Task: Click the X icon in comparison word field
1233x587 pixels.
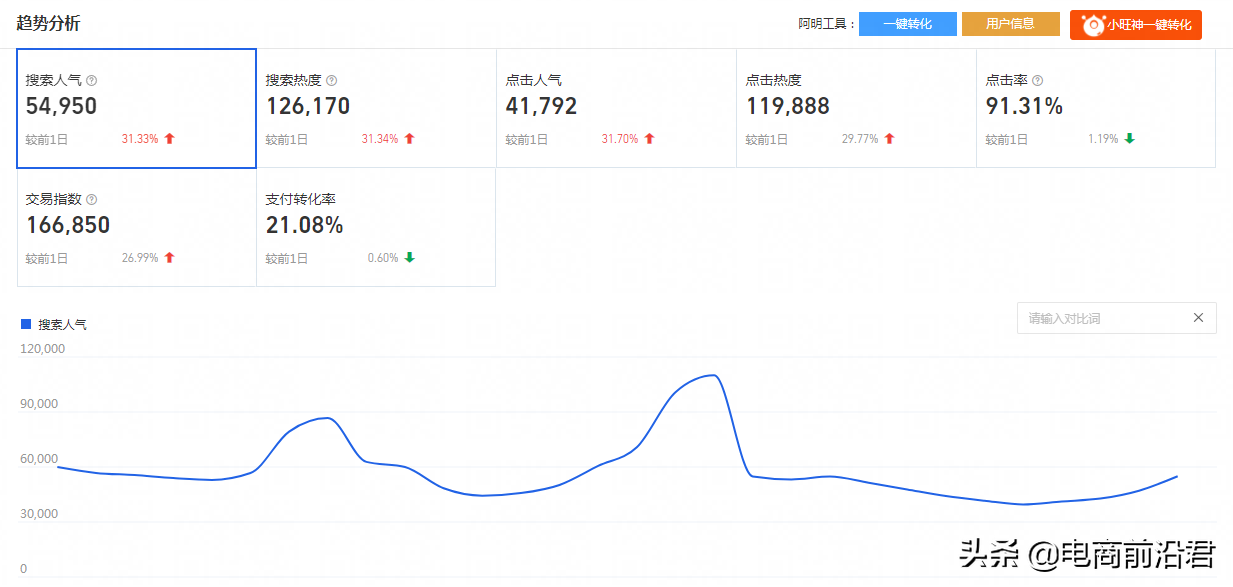Action: click(1198, 318)
